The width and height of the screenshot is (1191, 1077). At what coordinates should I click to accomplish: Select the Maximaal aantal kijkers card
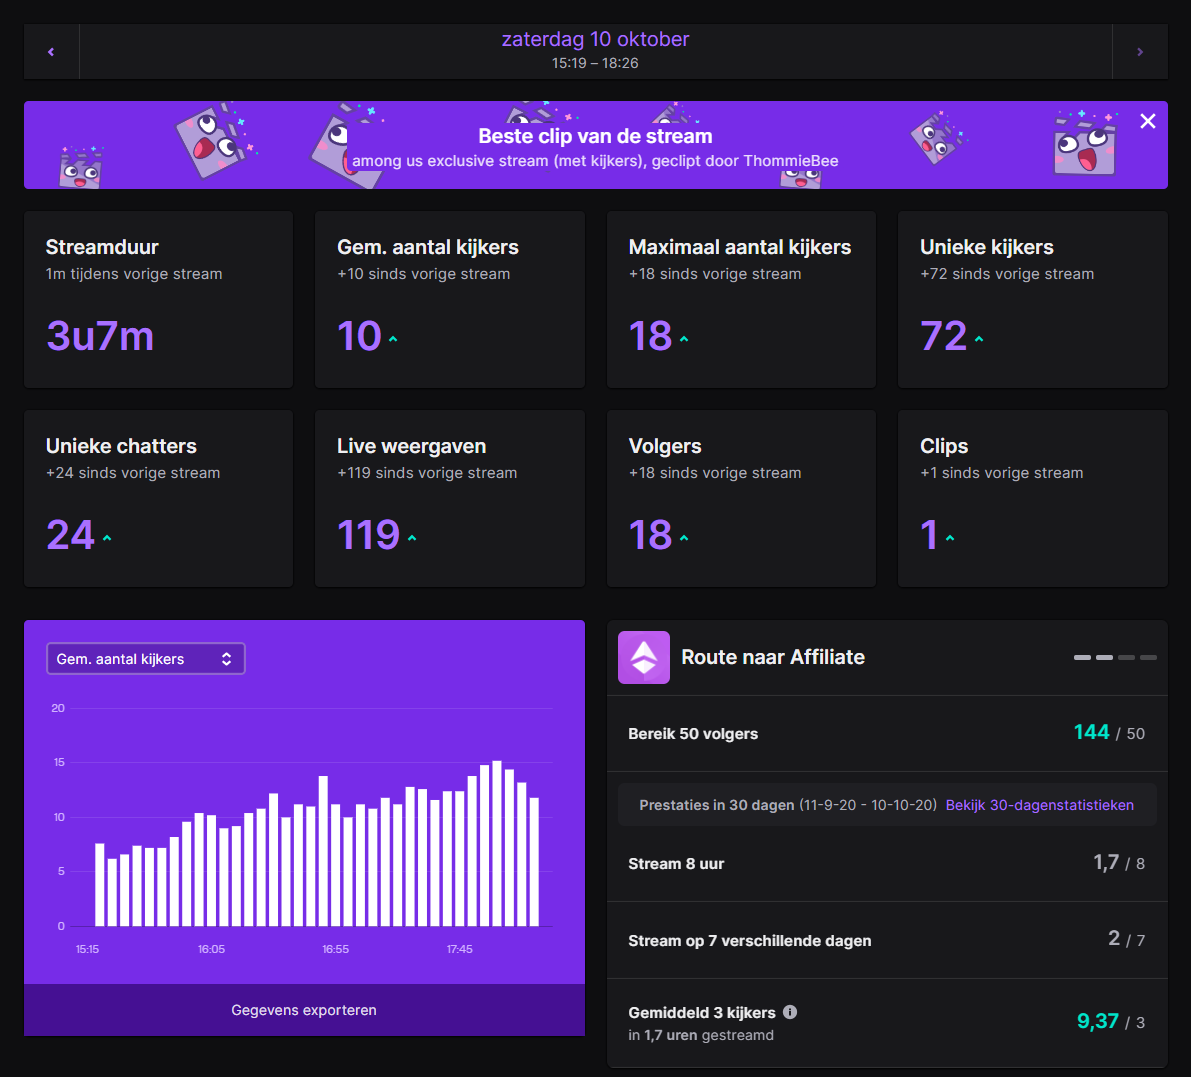click(741, 299)
